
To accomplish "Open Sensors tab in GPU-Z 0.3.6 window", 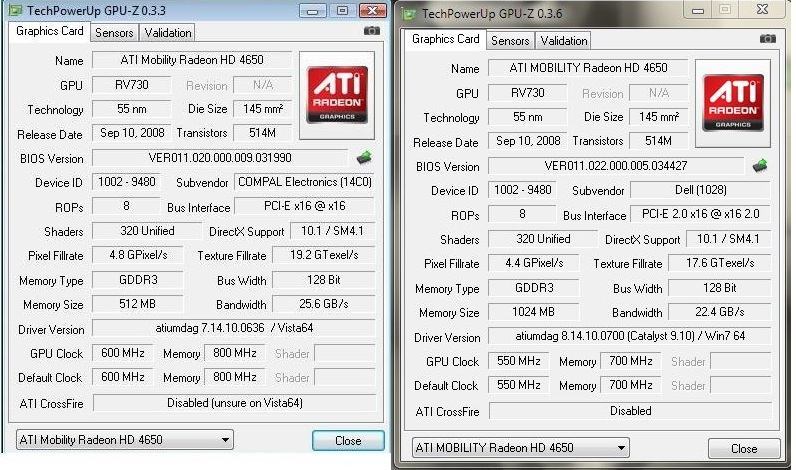I will pos(510,41).
